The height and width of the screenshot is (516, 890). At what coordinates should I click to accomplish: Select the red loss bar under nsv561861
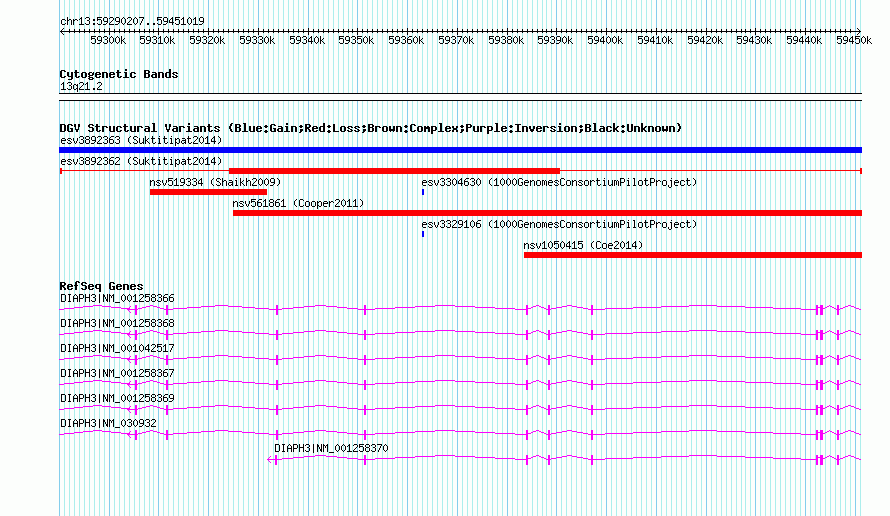[x=547, y=213]
